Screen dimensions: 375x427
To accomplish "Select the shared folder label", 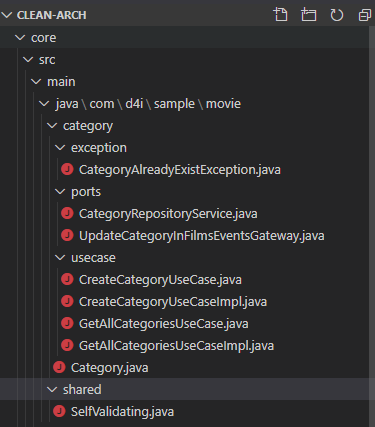I will pyautogui.click(x=82, y=389).
